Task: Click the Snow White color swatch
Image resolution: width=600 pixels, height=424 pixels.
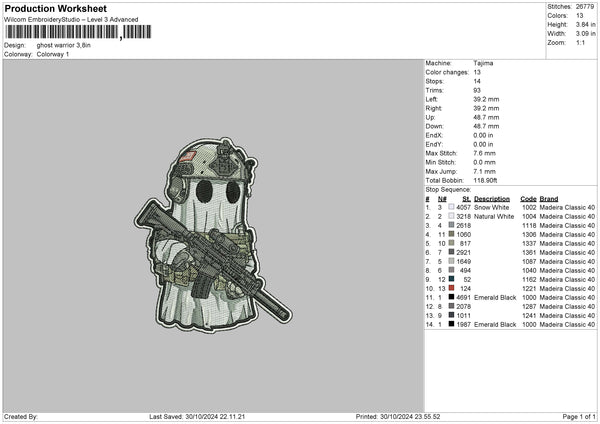Action: pyautogui.click(x=451, y=207)
